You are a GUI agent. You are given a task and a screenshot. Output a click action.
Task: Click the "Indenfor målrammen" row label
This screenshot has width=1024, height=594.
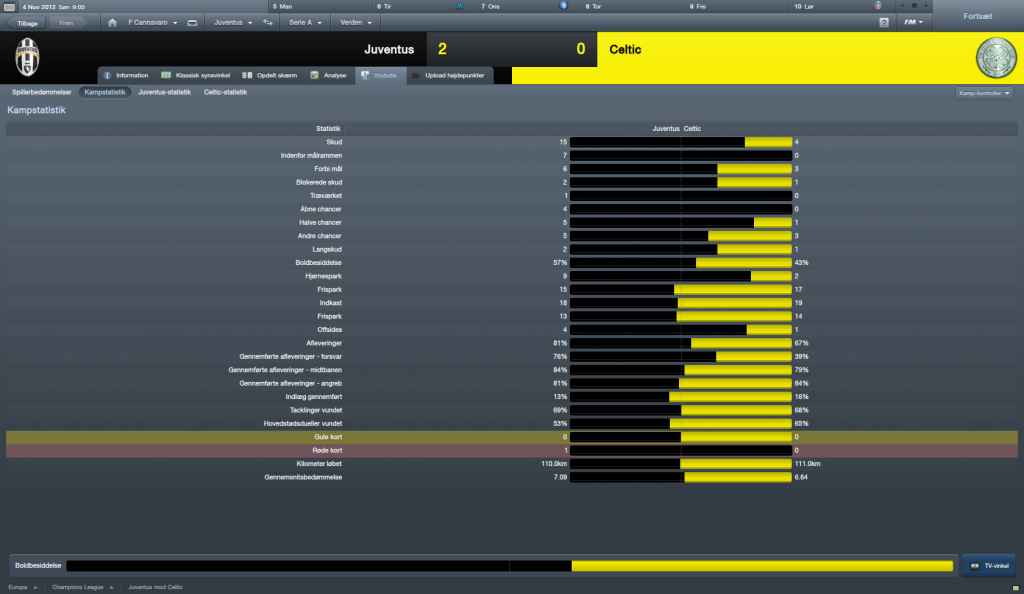(x=312, y=155)
